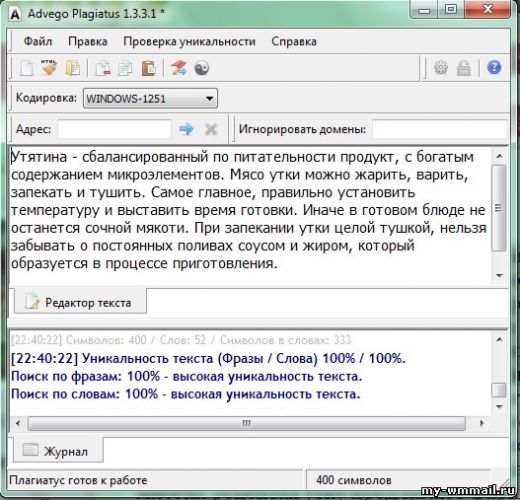Open the Файл menu
520x500 pixels.
(x=38, y=41)
